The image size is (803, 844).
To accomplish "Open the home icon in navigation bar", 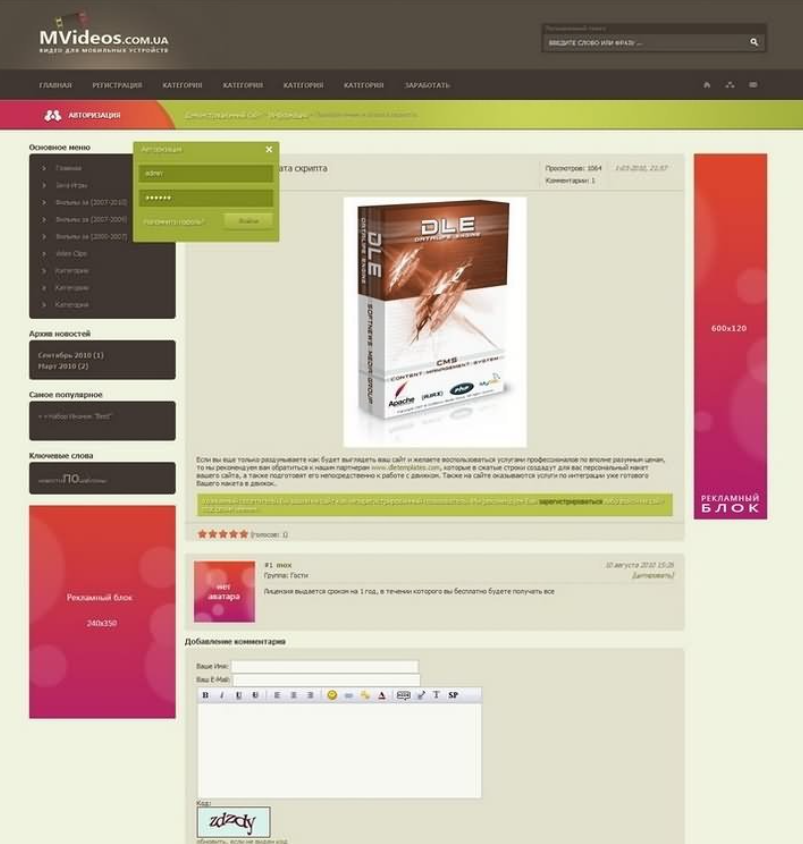I will 707,85.
